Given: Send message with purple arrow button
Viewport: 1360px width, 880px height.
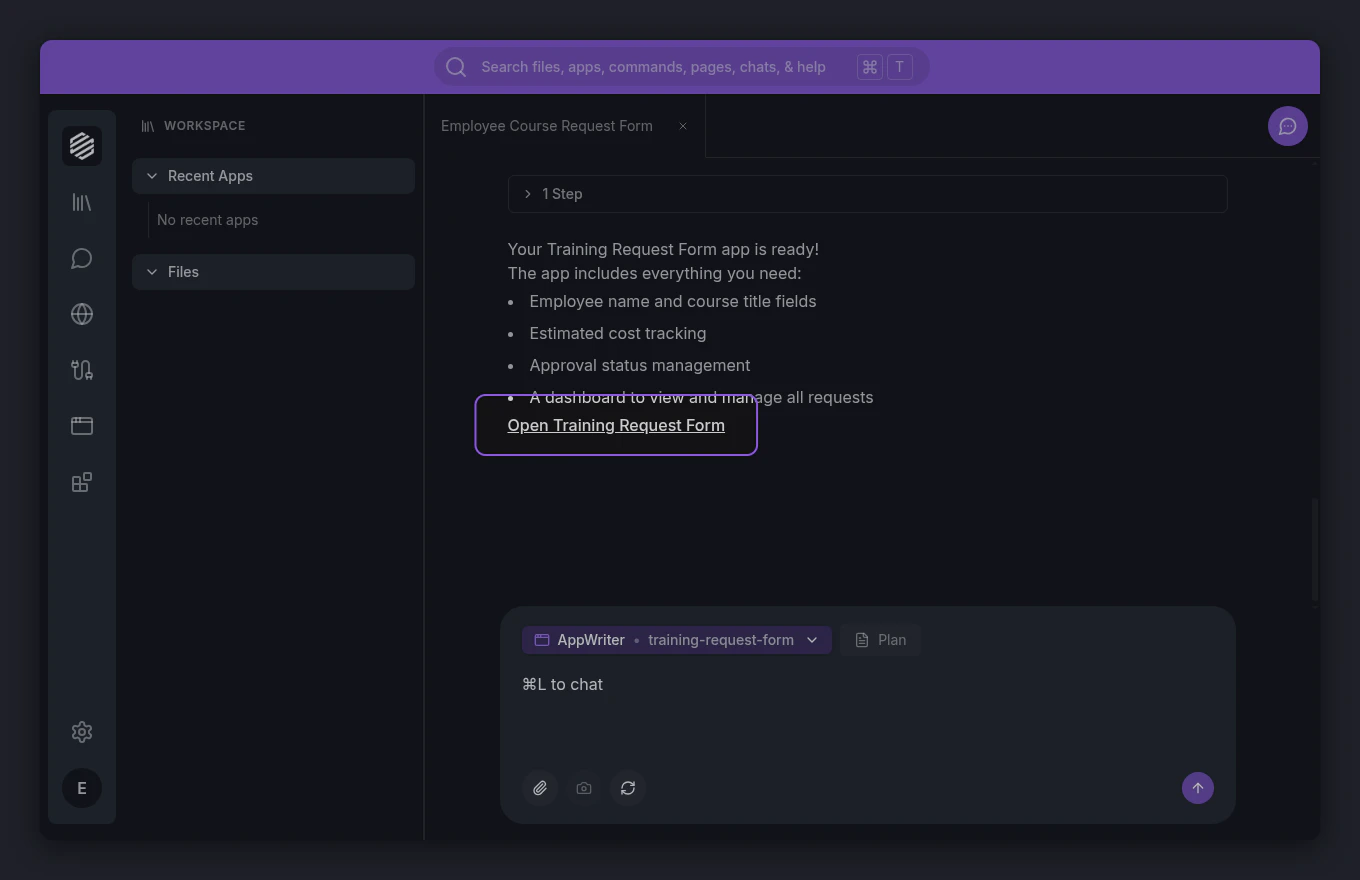Looking at the screenshot, I should click(1198, 788).
